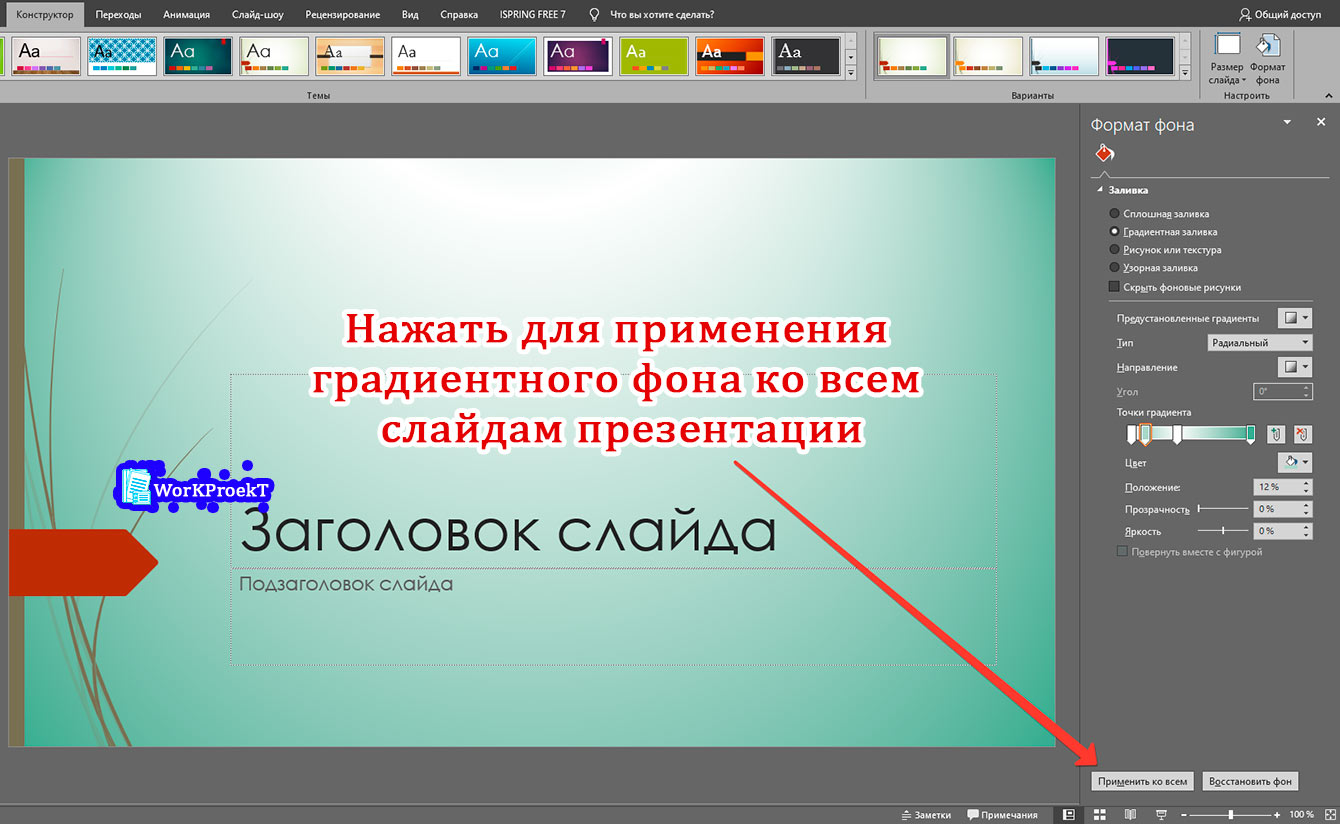Click the Прозрачность slider track
Viewport: 1340px width, 824px height.
(x=1222, y=509)
